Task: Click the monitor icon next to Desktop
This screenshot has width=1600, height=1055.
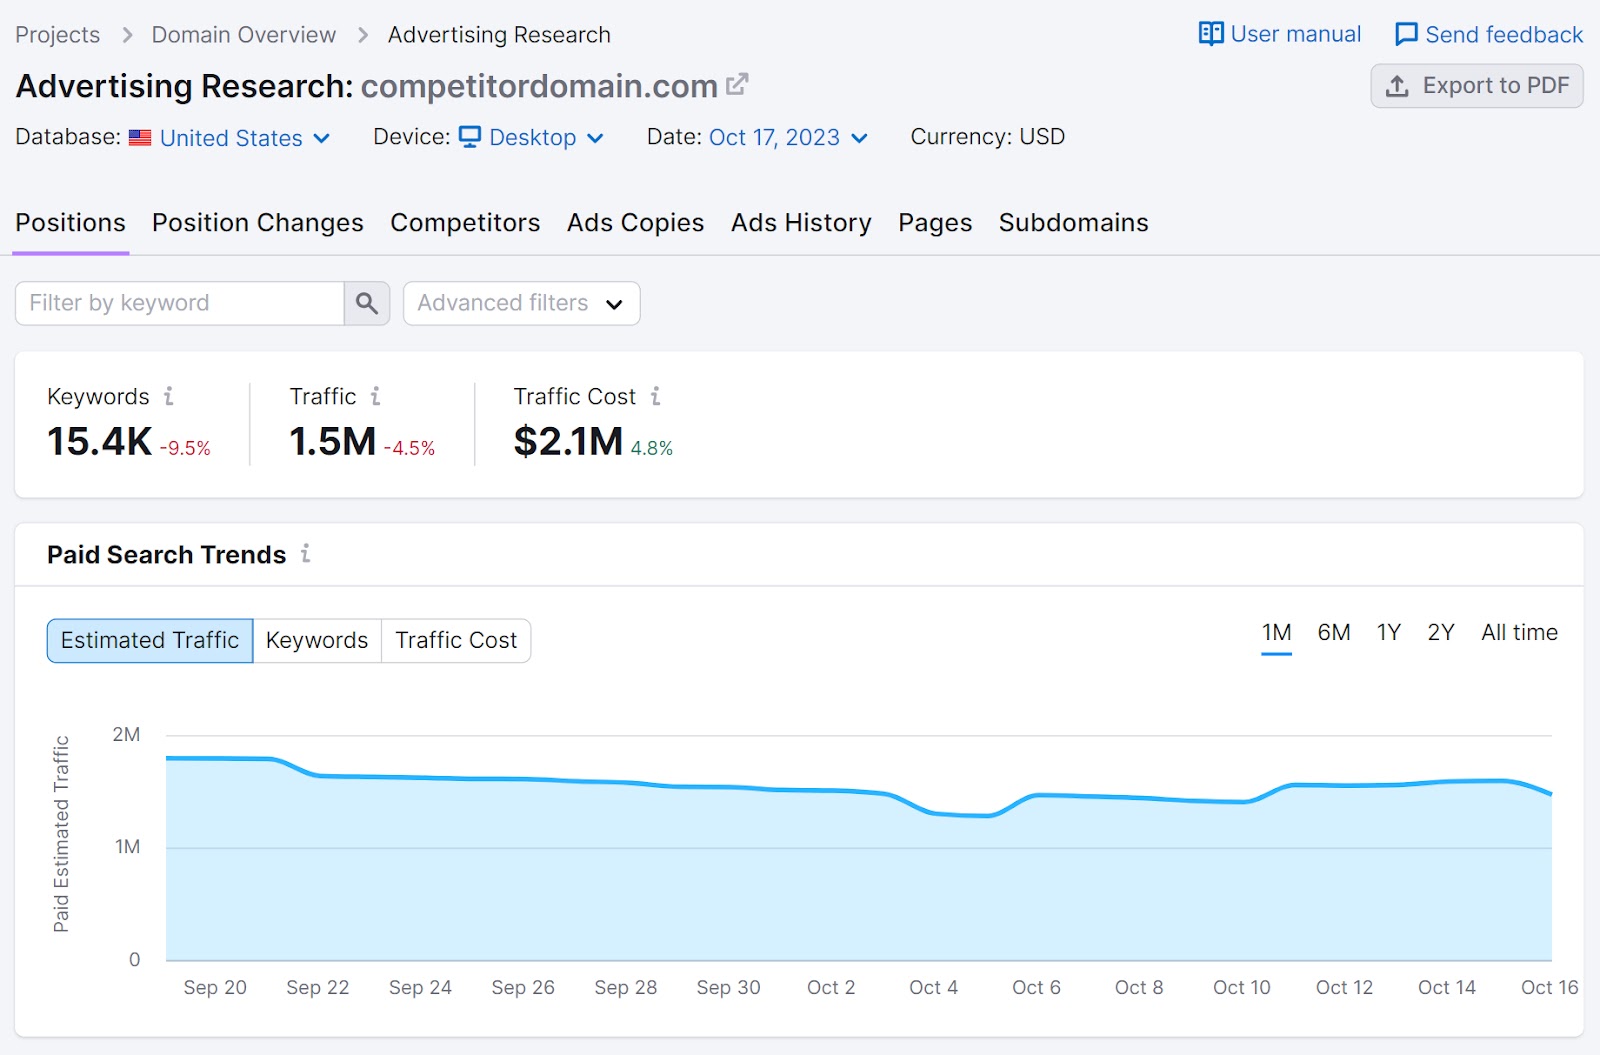Action: pos(470,137)
